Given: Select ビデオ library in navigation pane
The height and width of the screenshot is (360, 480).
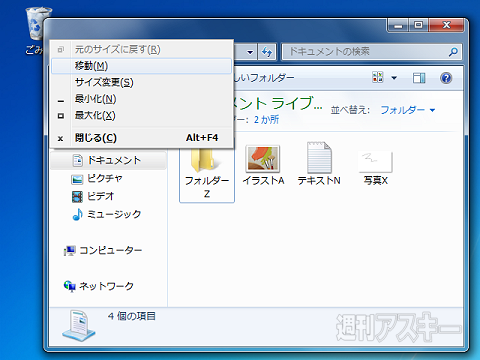Looking at the screenshot, I should point(93,196).
